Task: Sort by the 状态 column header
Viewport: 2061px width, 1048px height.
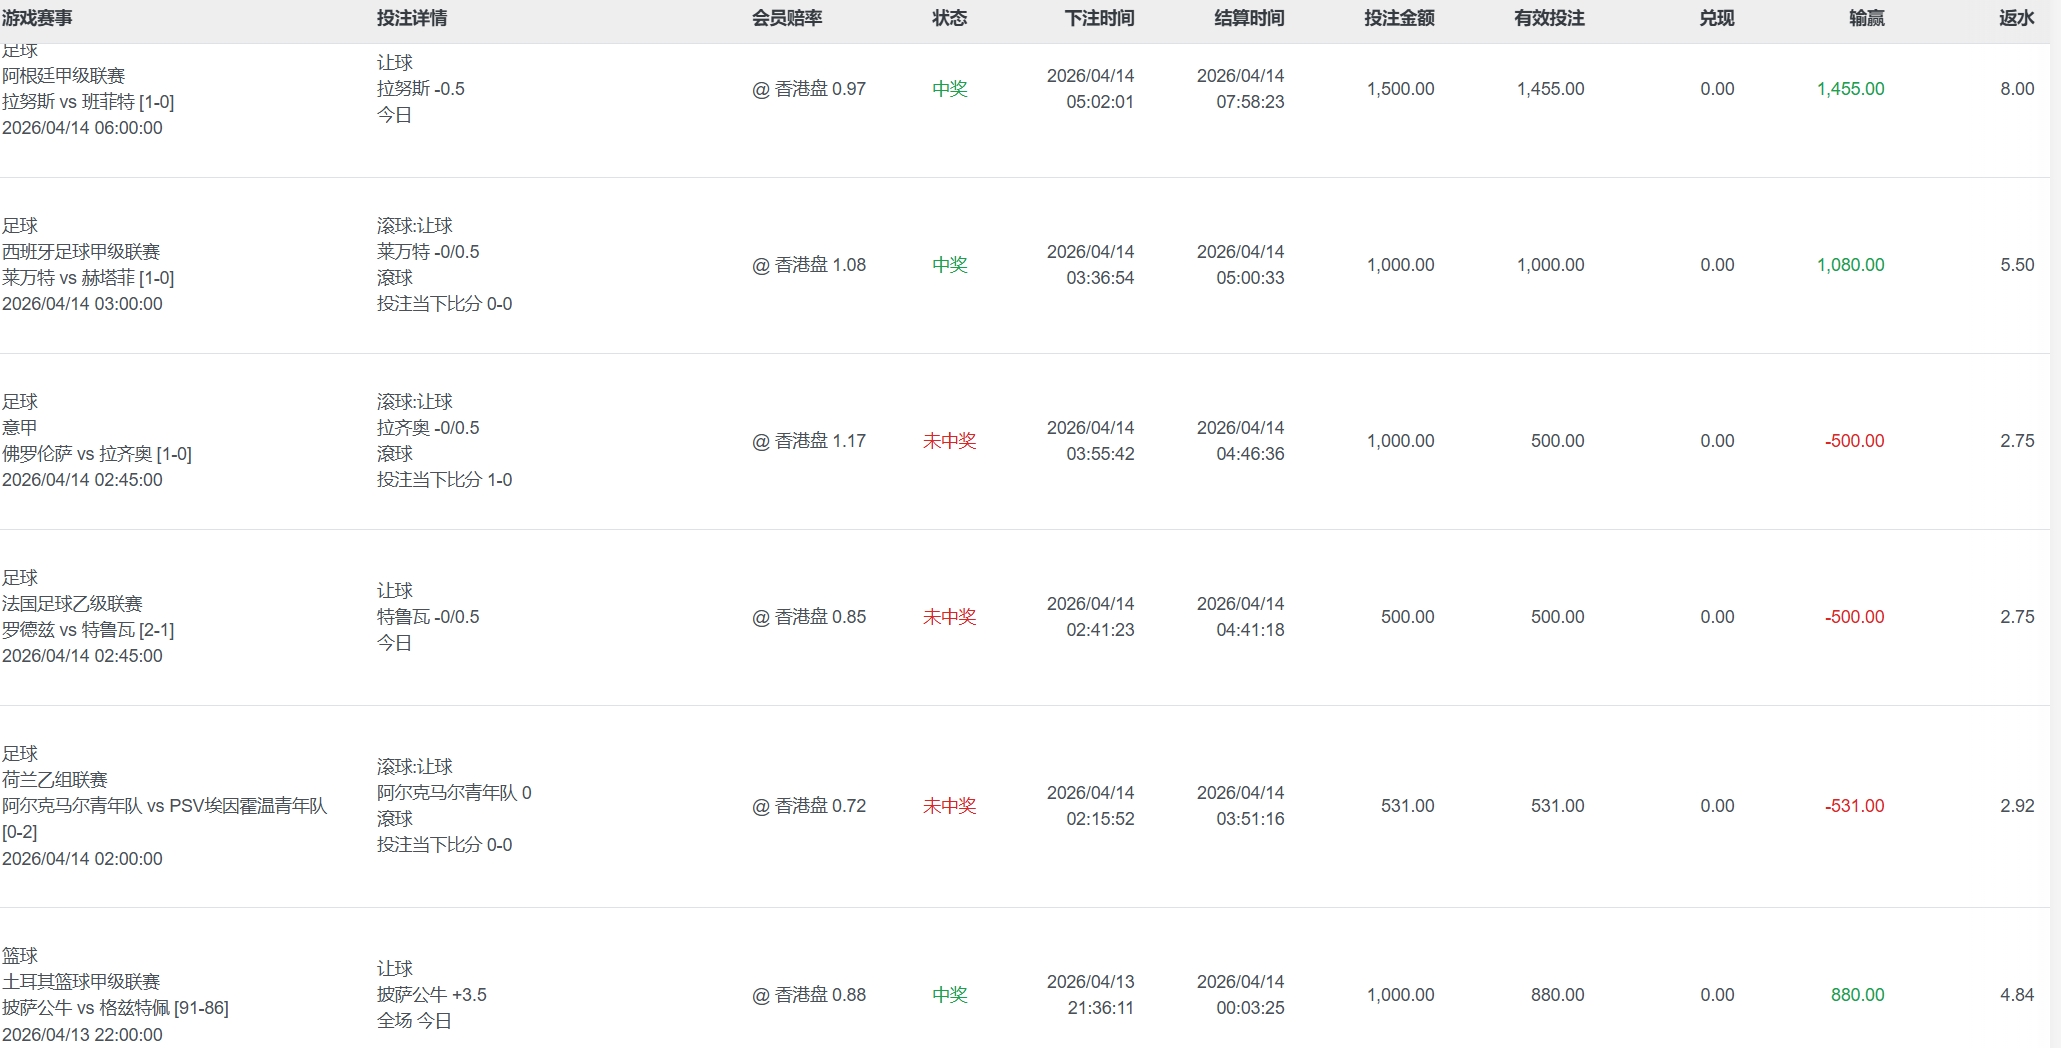Action: click(x=949, y=18)
